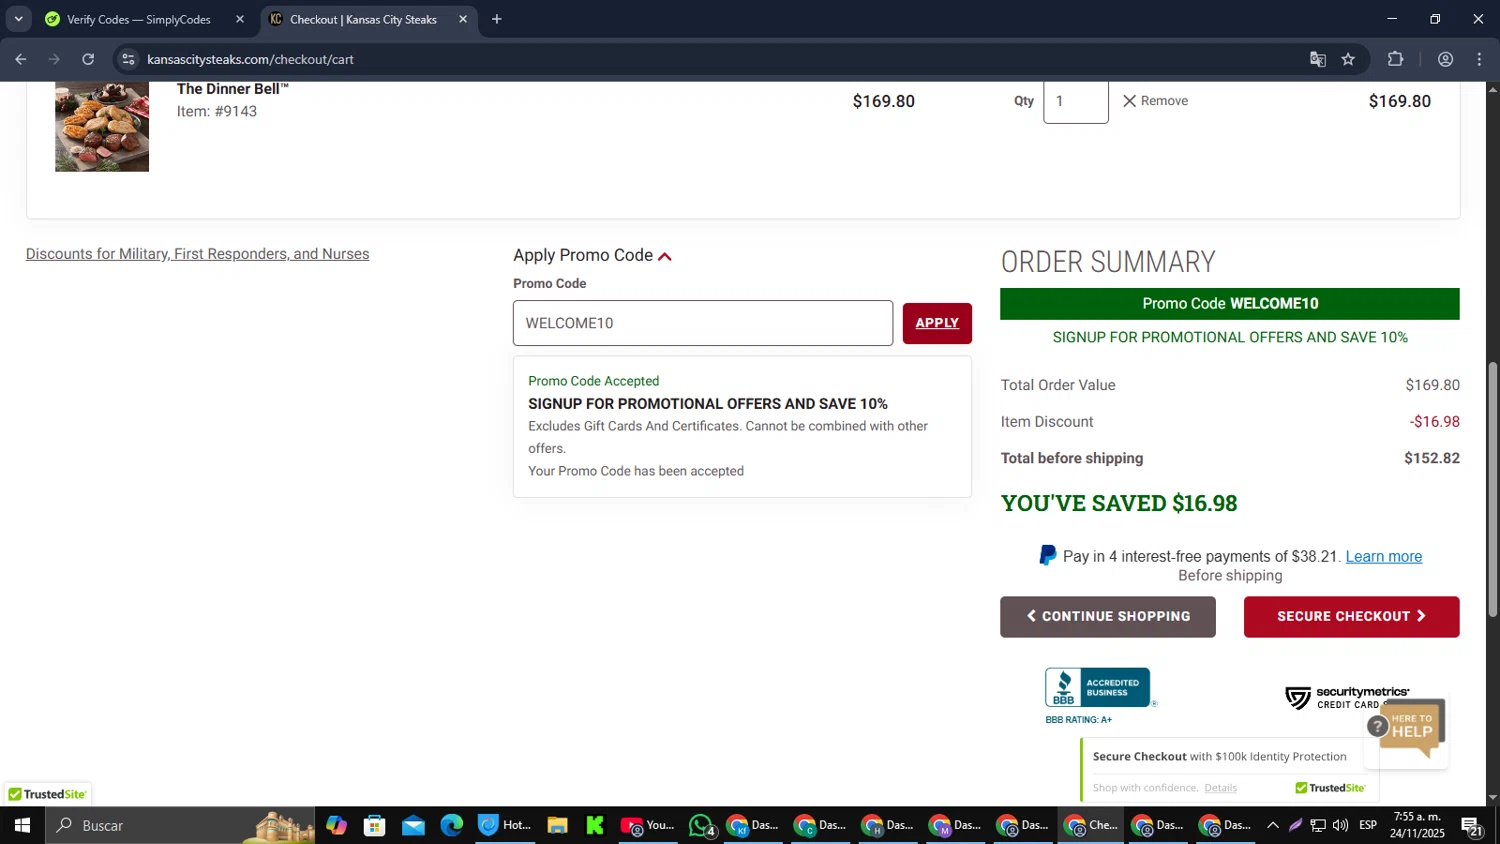The width and height of the screenshot is (1500, 844).
Task: View site information icon in address bar
Action: (x=128, y=59)
